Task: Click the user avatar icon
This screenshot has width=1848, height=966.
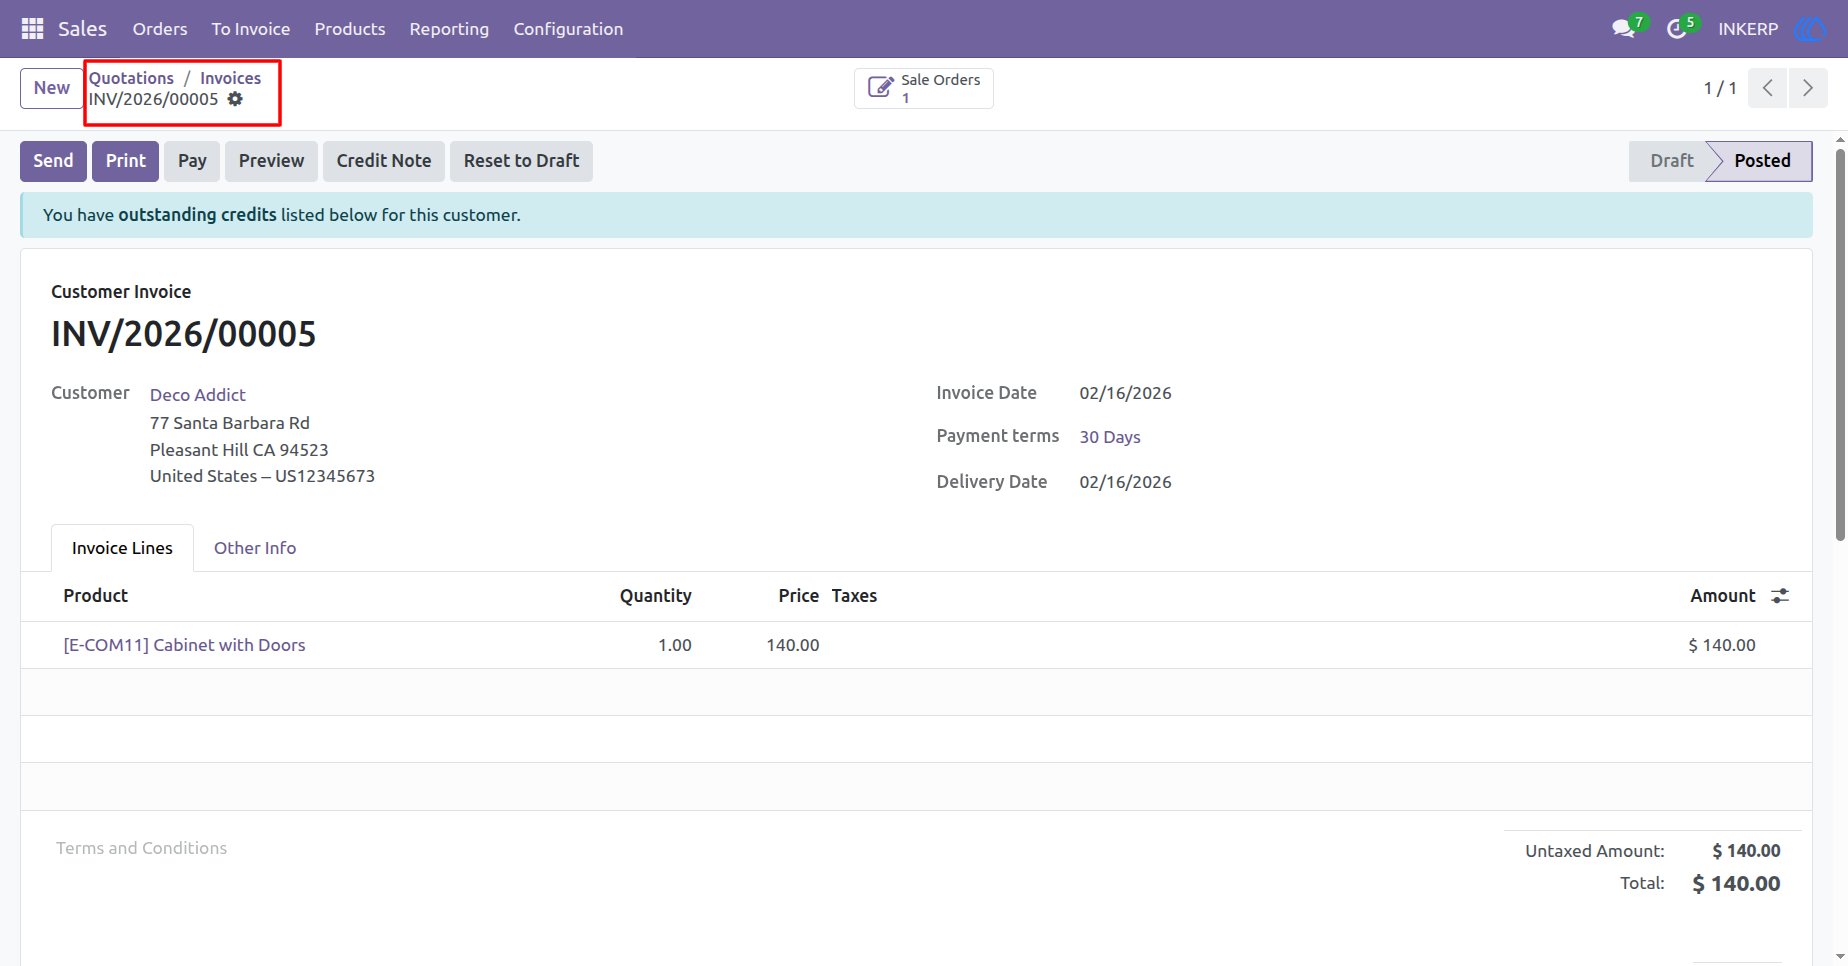Action: (1810, 29)
